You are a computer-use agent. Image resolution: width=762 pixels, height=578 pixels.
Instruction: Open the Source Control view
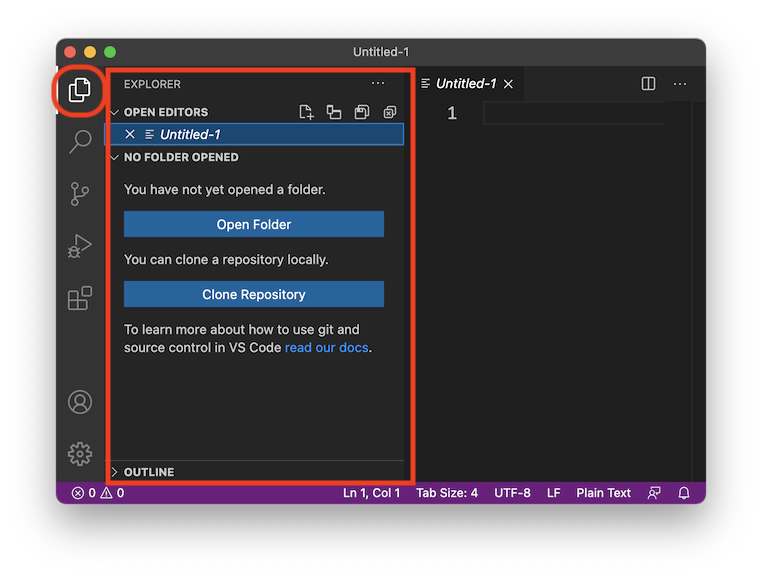(80, 194)
